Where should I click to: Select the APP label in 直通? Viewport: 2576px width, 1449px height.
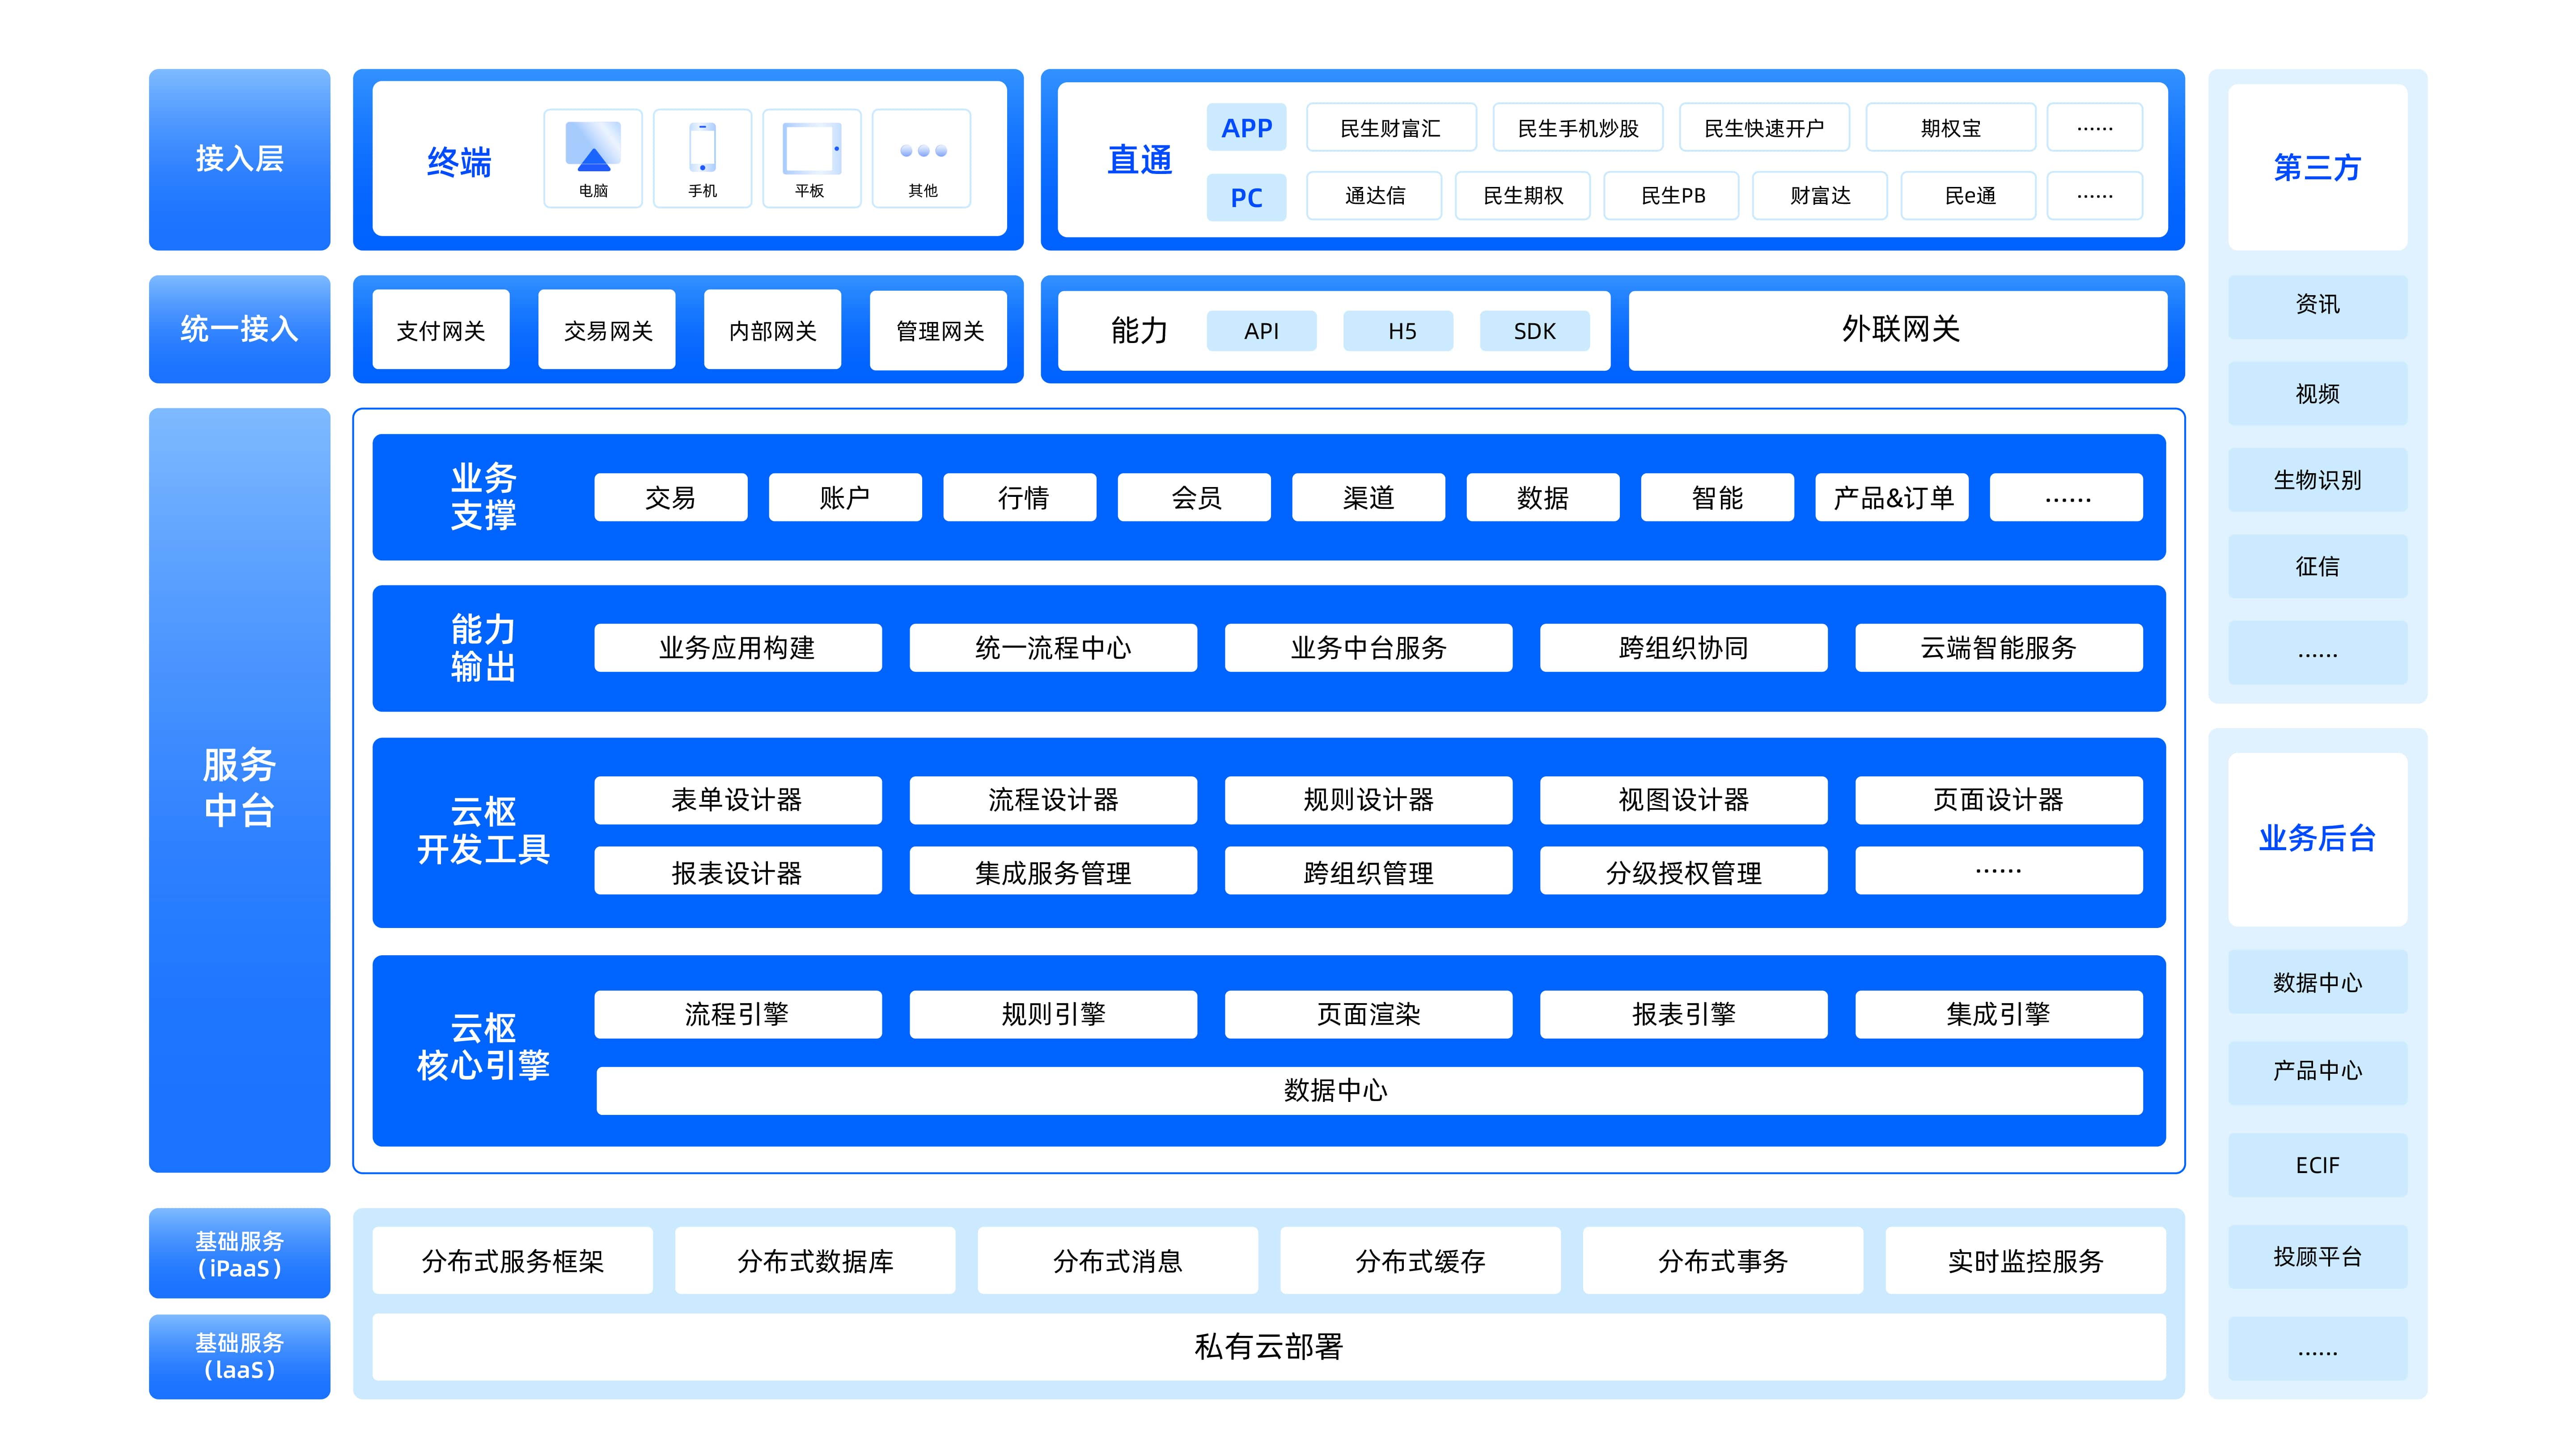[x=1246, y=128]
